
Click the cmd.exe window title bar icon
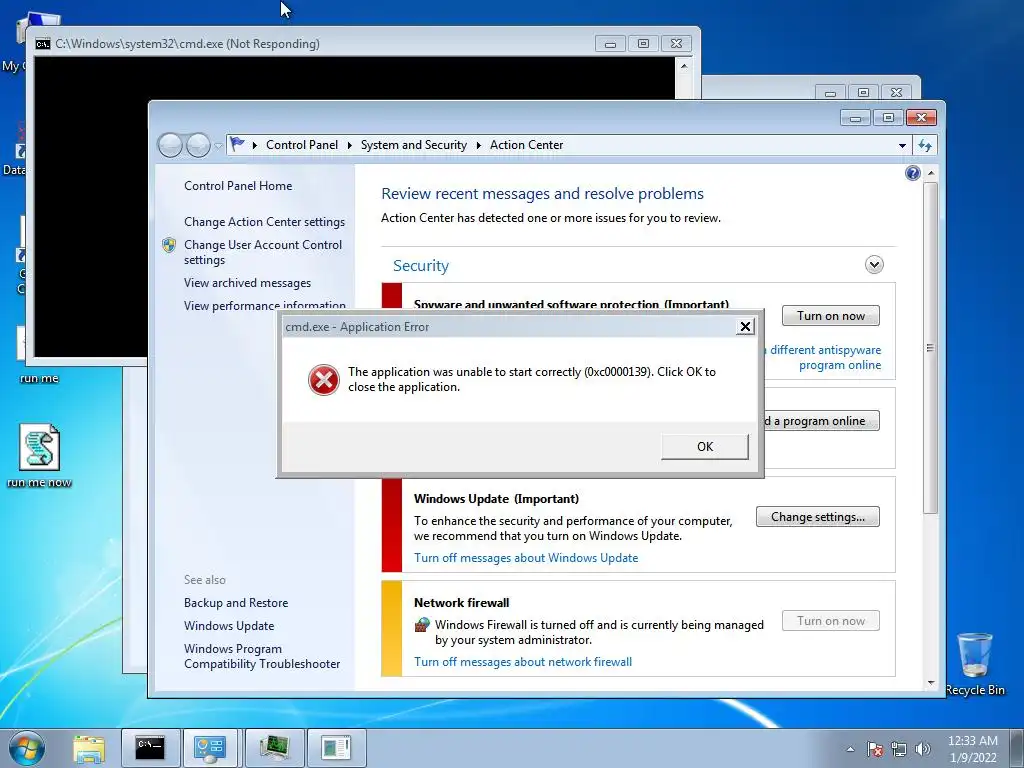click(43, 44)
